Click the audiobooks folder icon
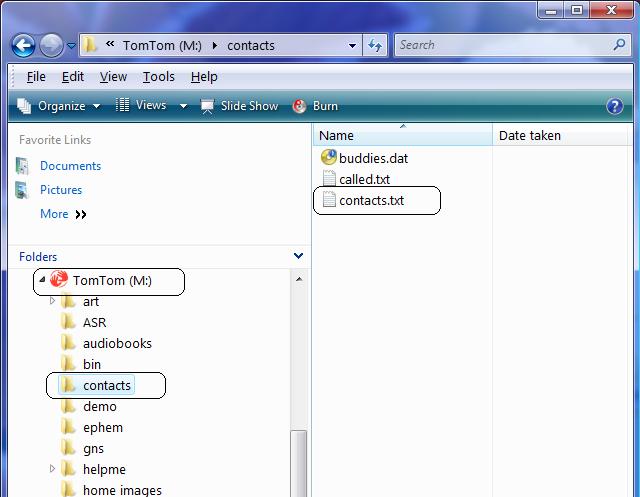The height and width of the screenshot is (497, 640). [69, 342]
